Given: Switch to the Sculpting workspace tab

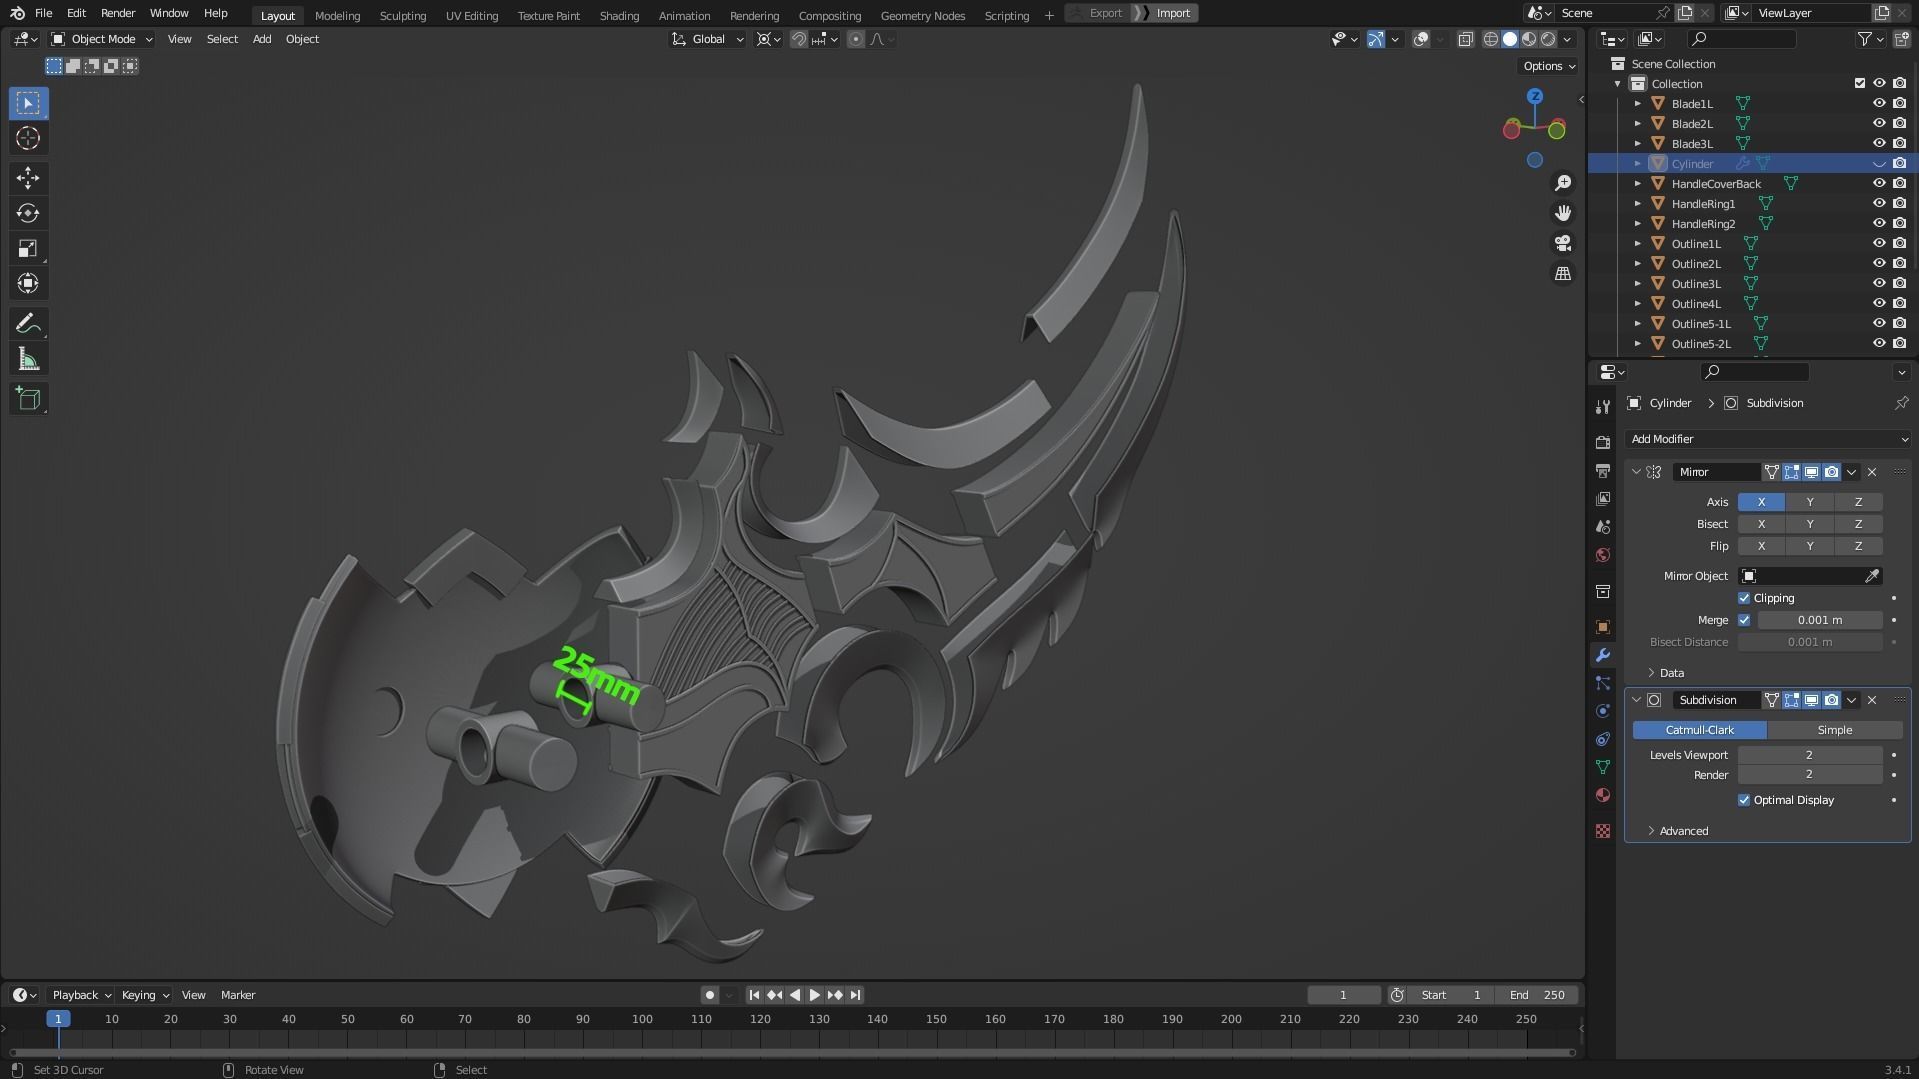Looking at the screenshot, I should click(x=402, y=15).
